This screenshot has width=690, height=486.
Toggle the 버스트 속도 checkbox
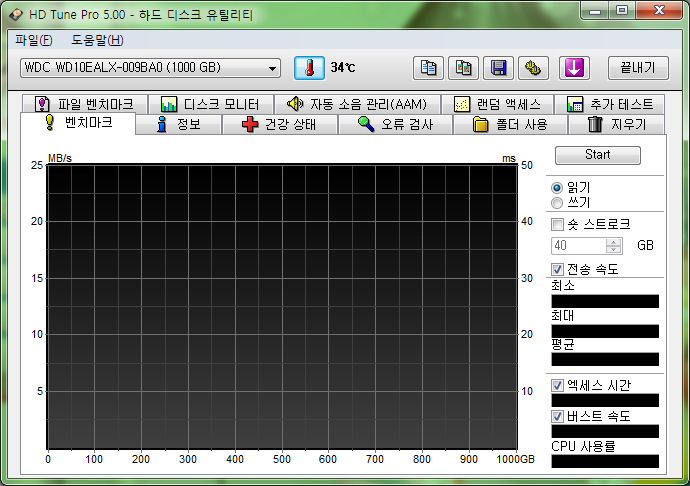pyautogui.click(x=557, y=416)
